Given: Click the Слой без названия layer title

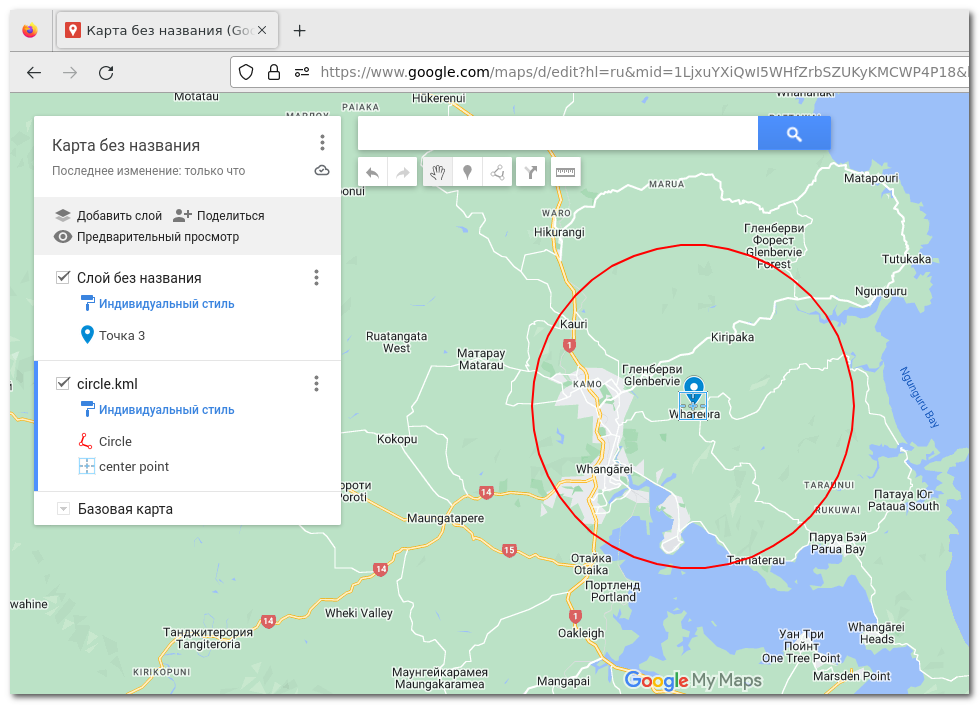Looking at the screenshot, I should pos(139,278).
